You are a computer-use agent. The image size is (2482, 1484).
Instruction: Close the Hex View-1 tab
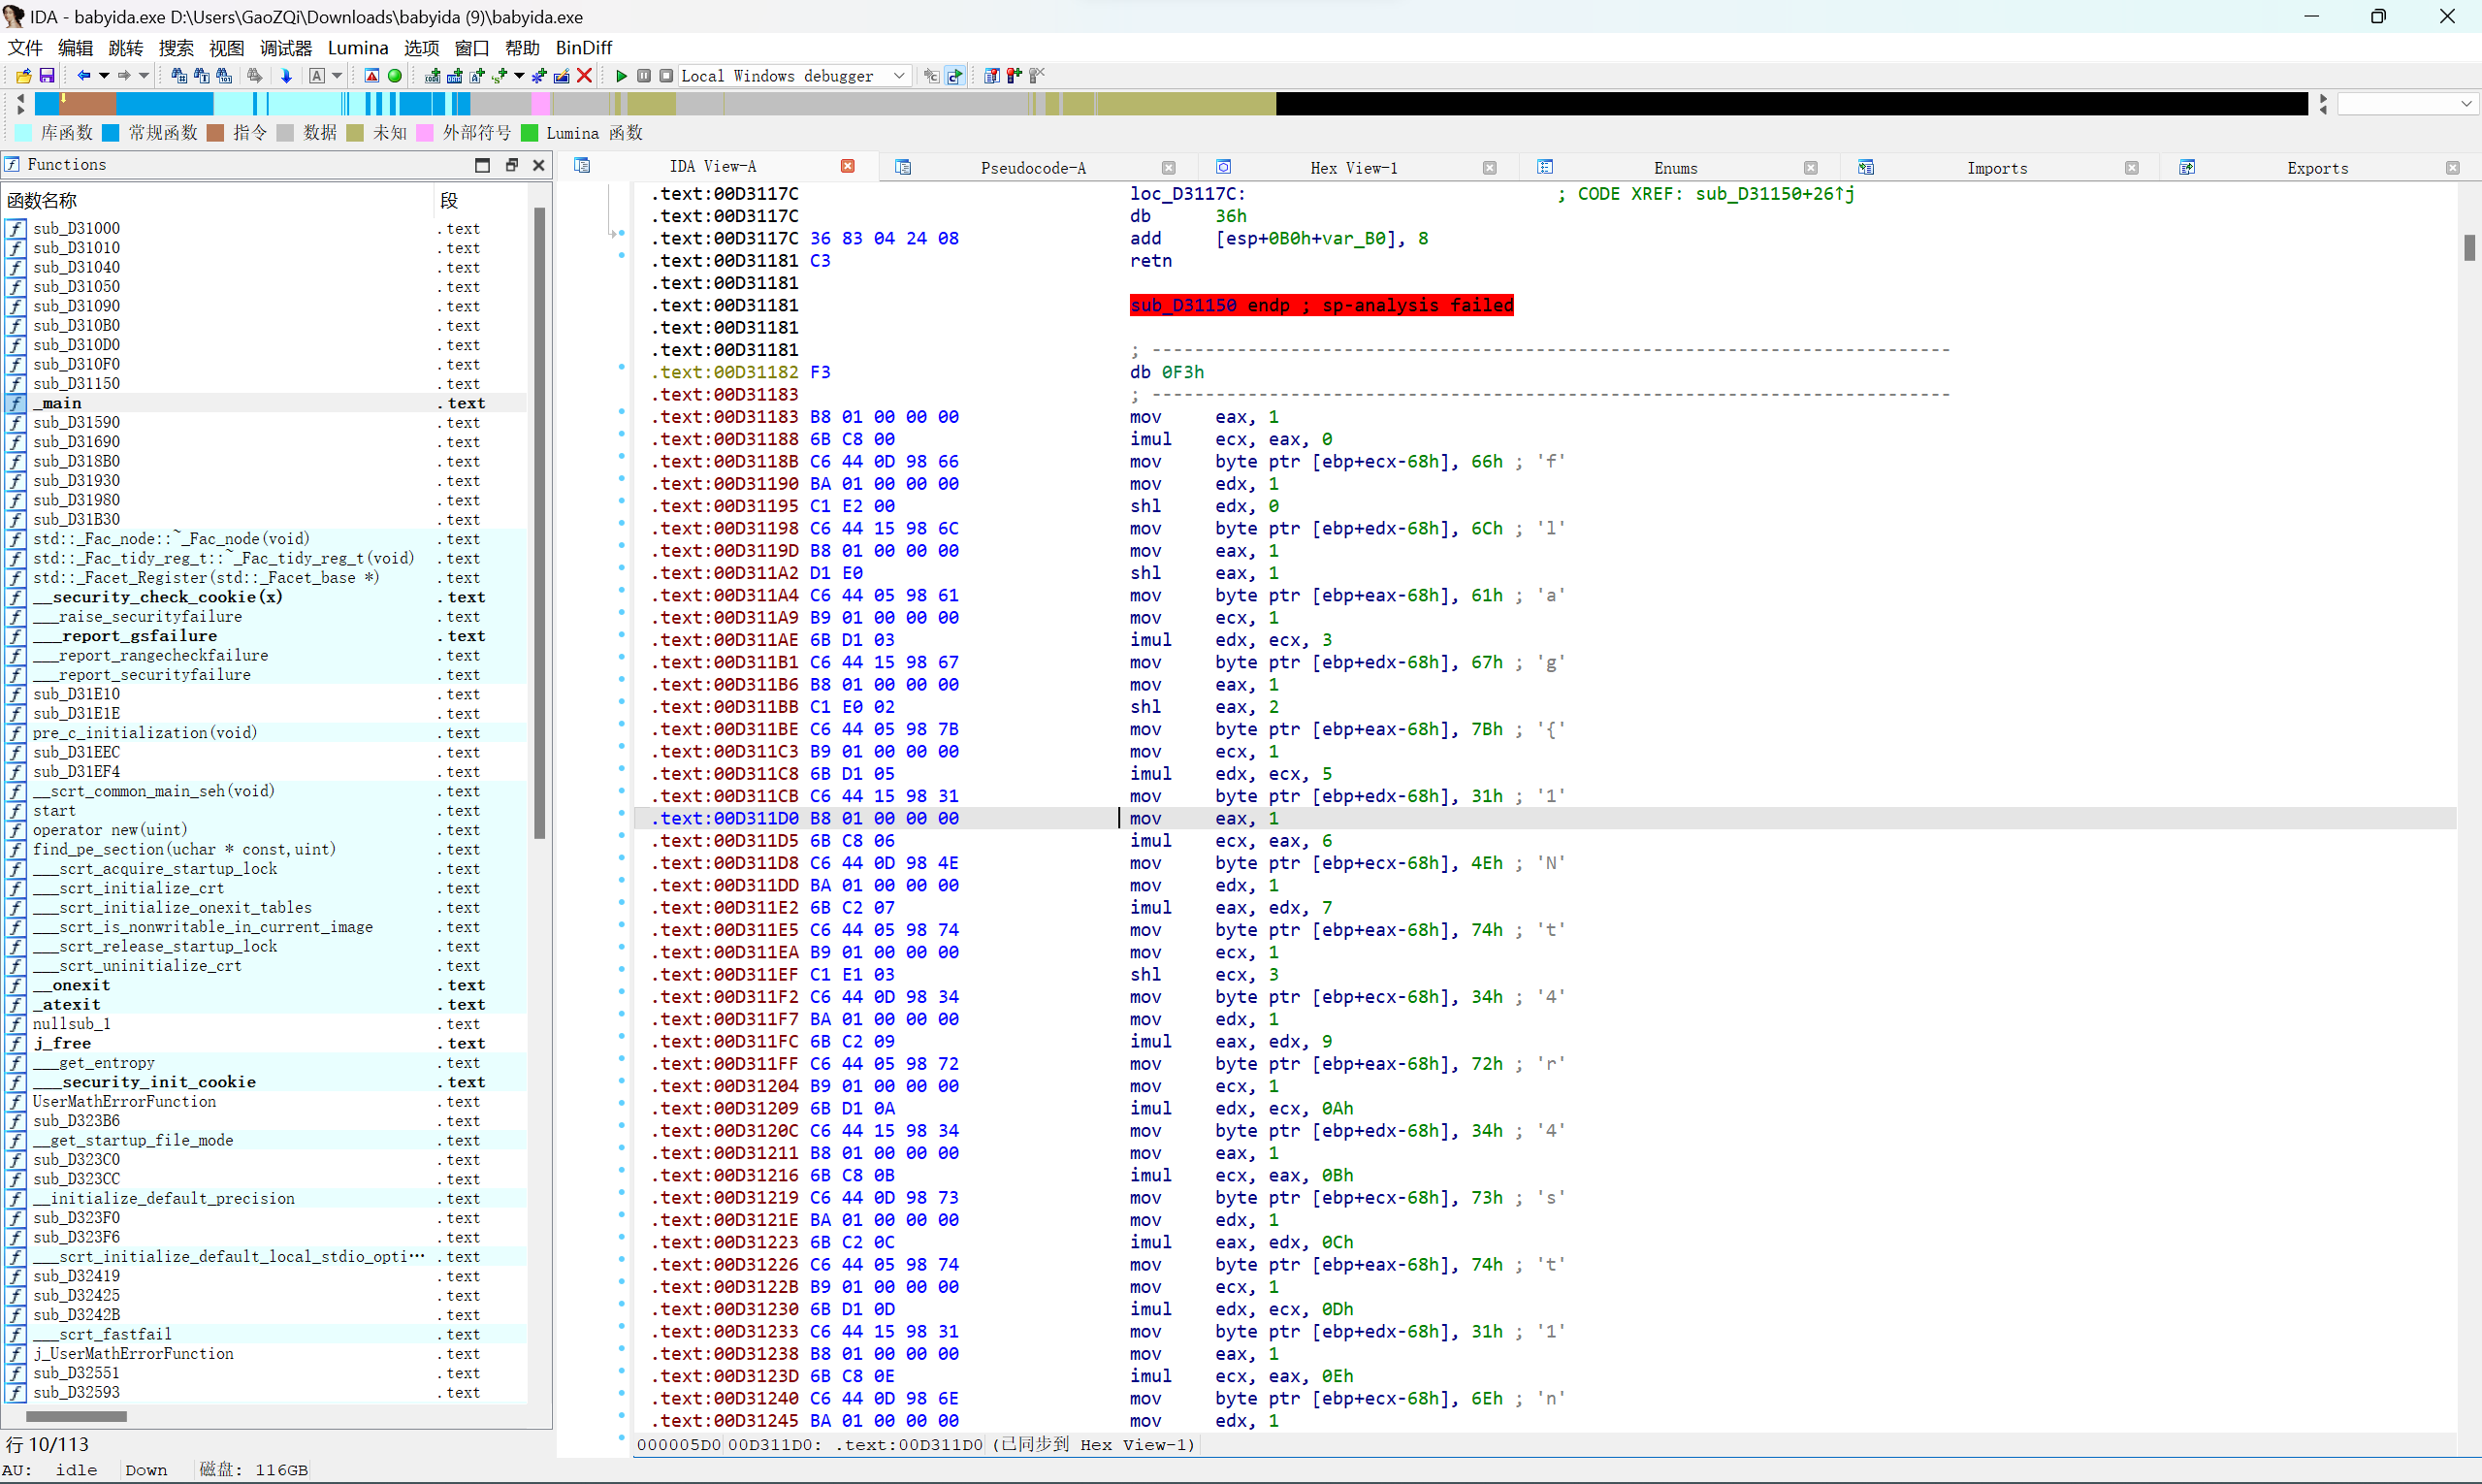point(1490,168)
